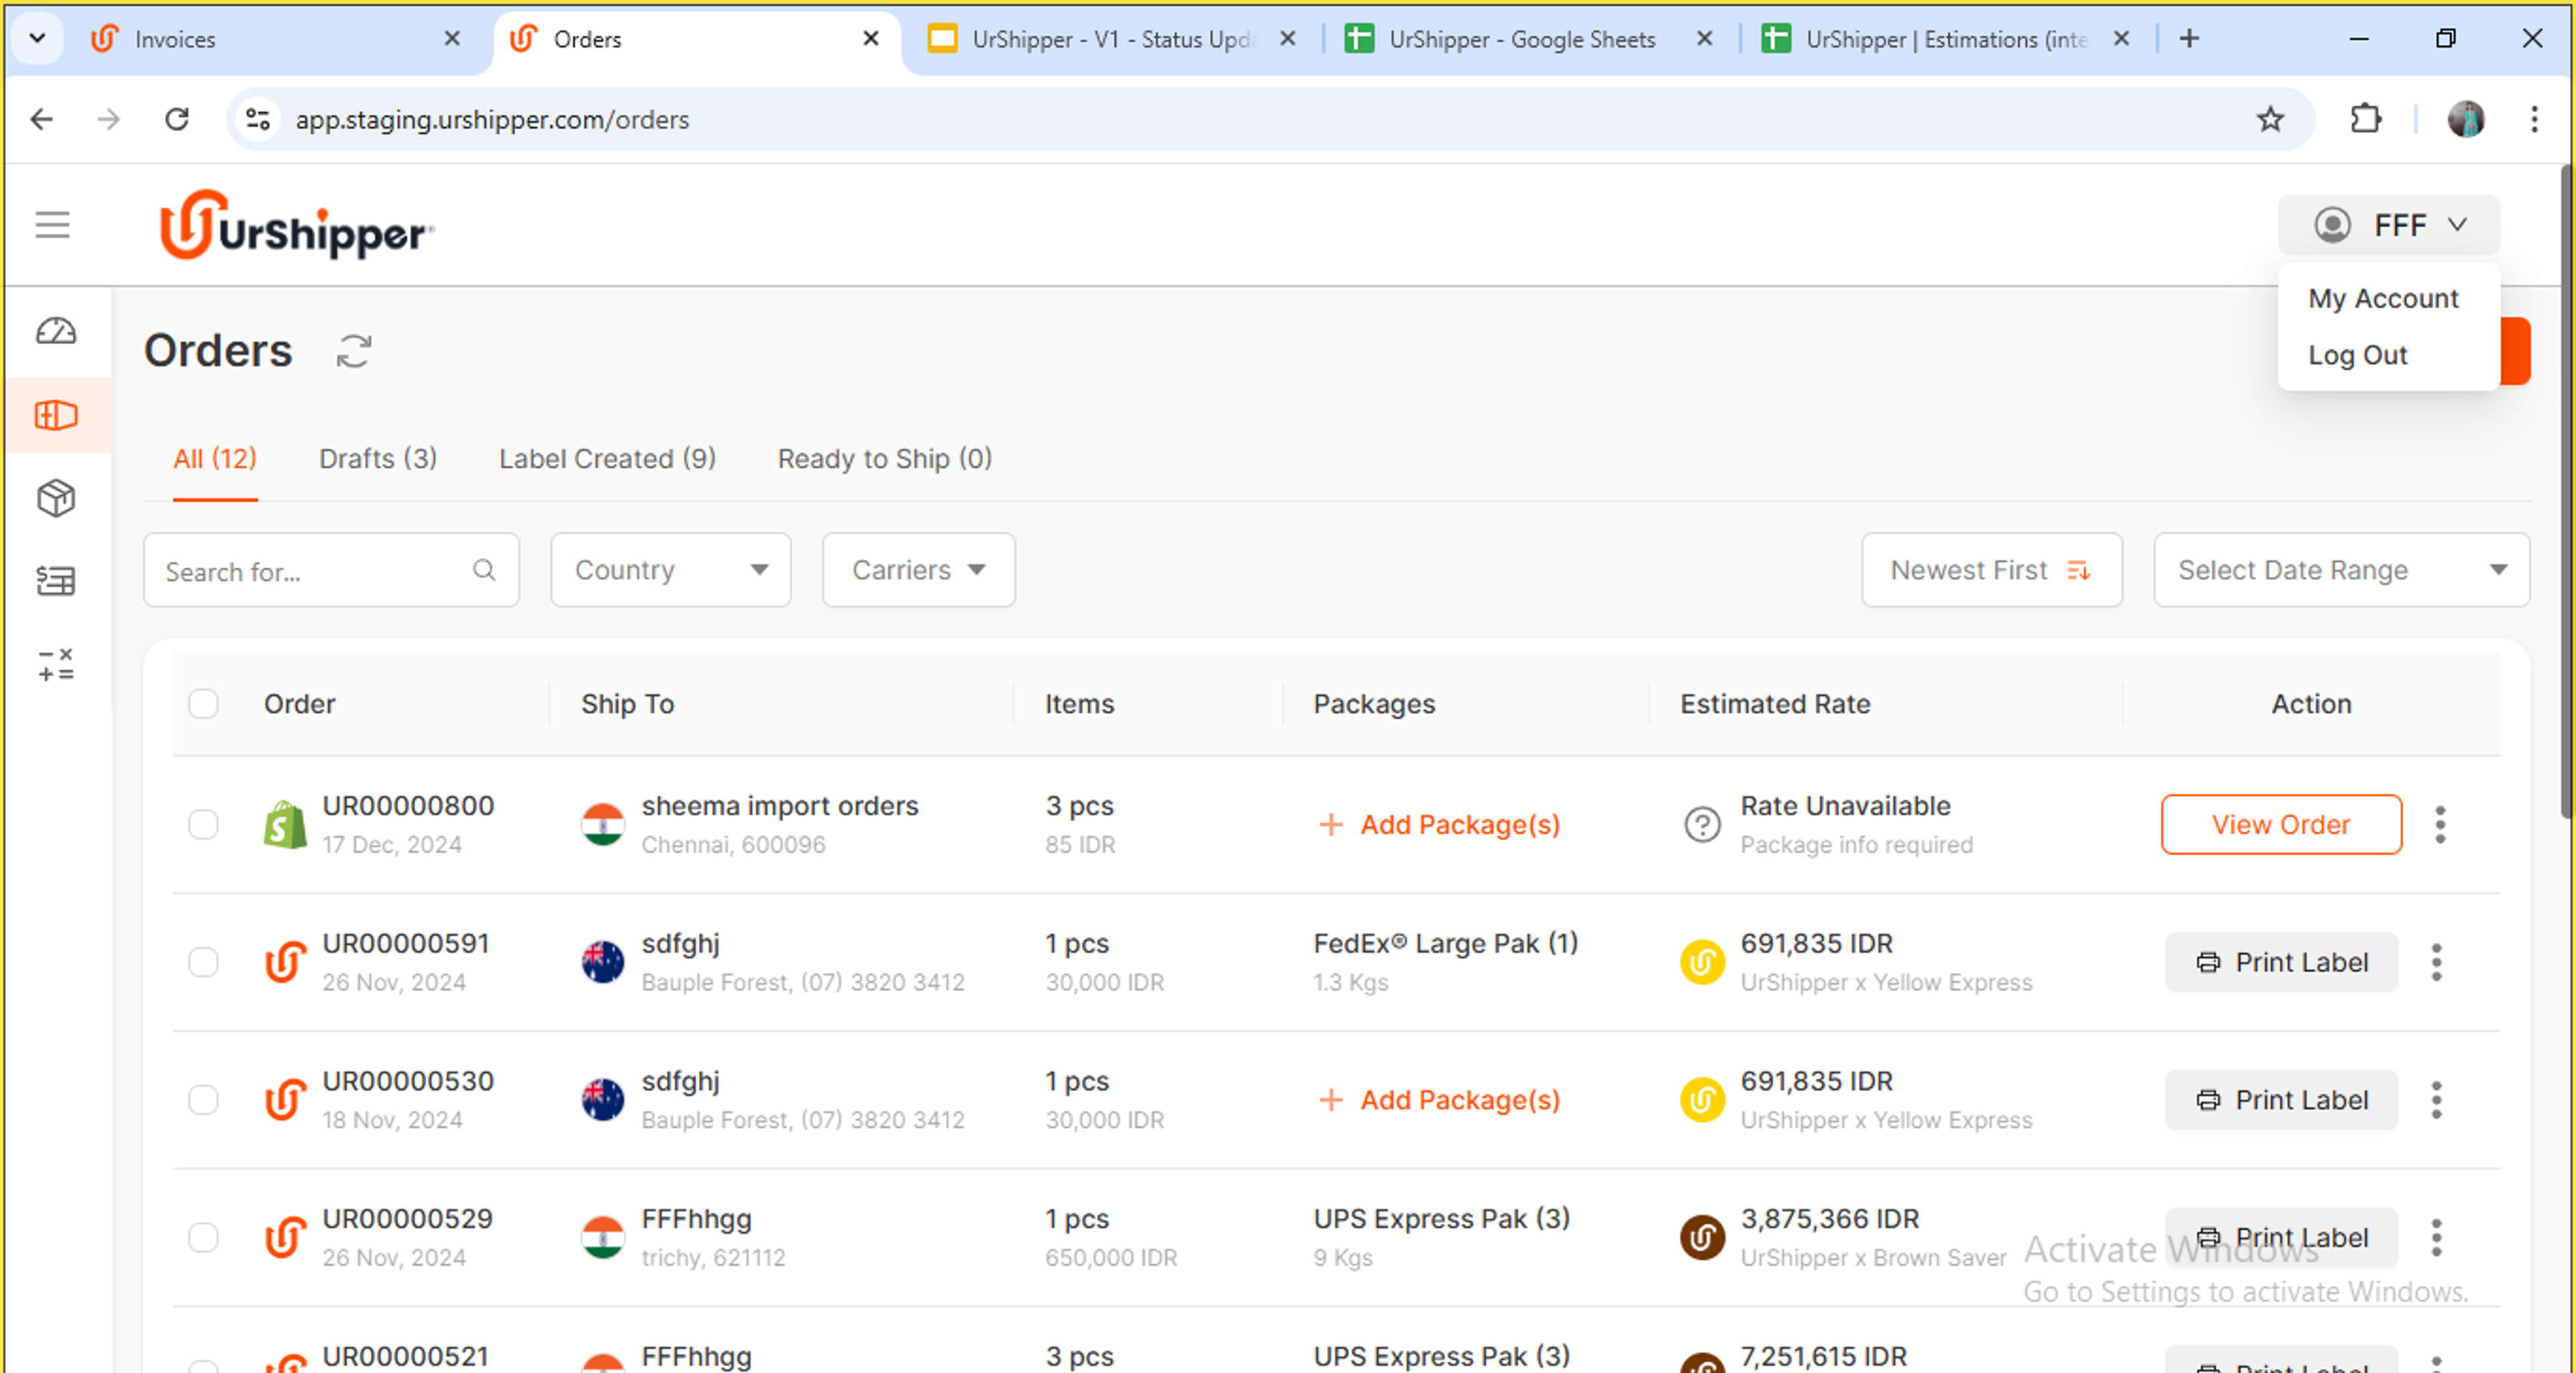Click the Estimated Rate column header
The width and height of the screenshot is (2576, 1373).
pos(1775,704)
